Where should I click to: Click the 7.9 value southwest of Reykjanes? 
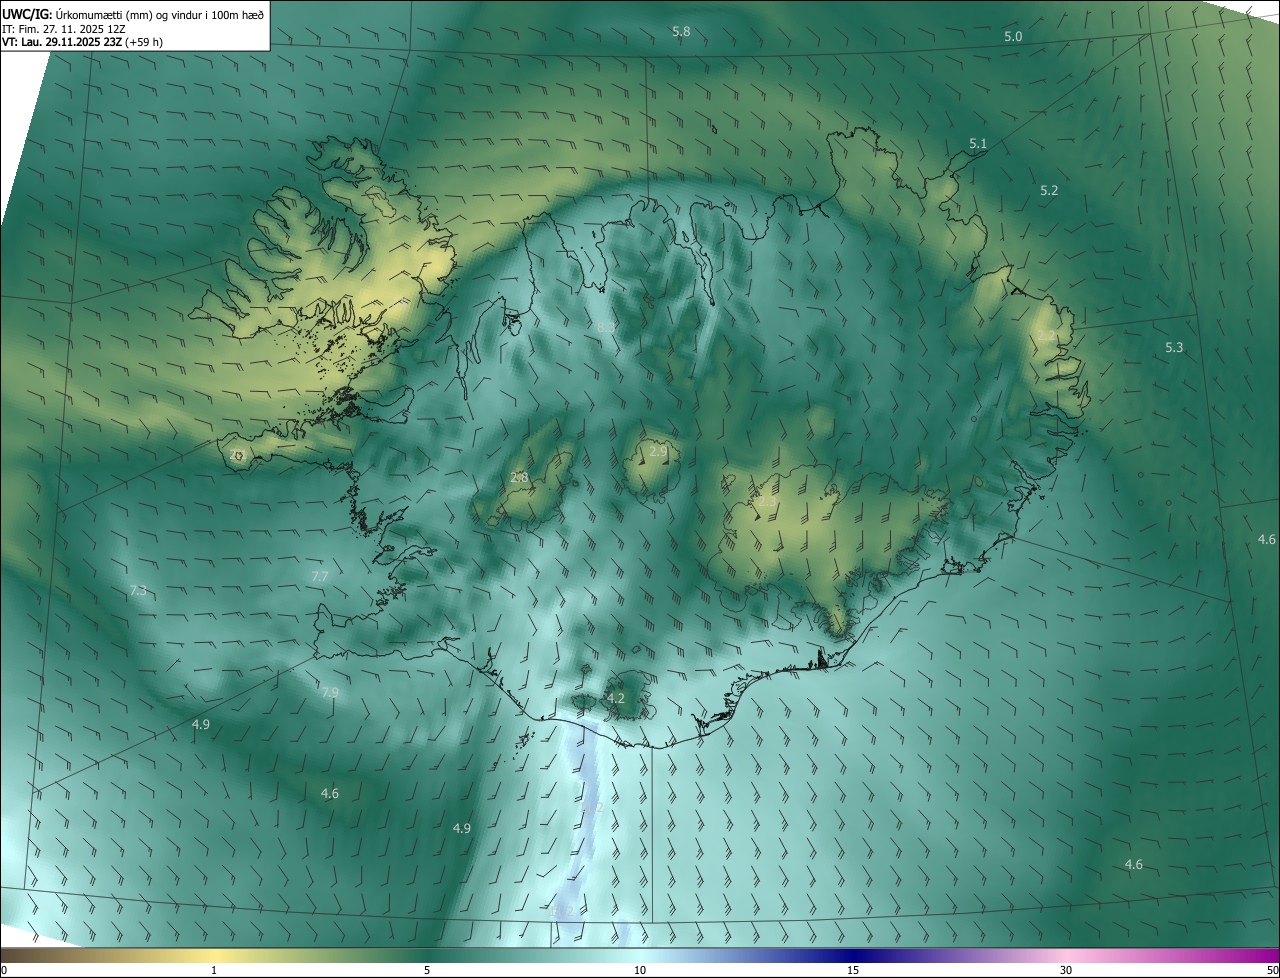coord(329,692)
